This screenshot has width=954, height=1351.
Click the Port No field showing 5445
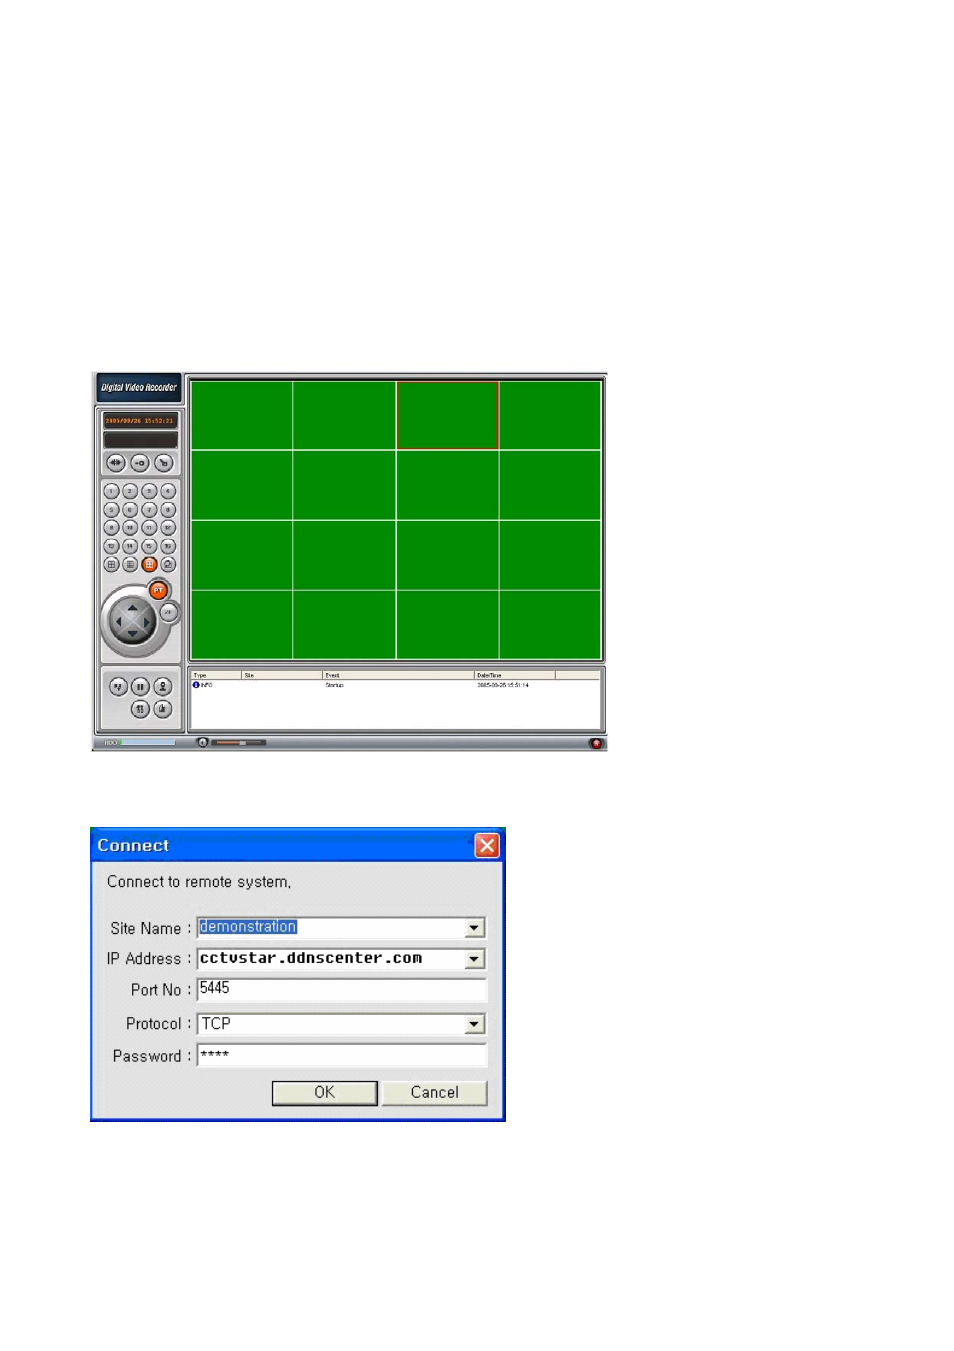(342, 990)
